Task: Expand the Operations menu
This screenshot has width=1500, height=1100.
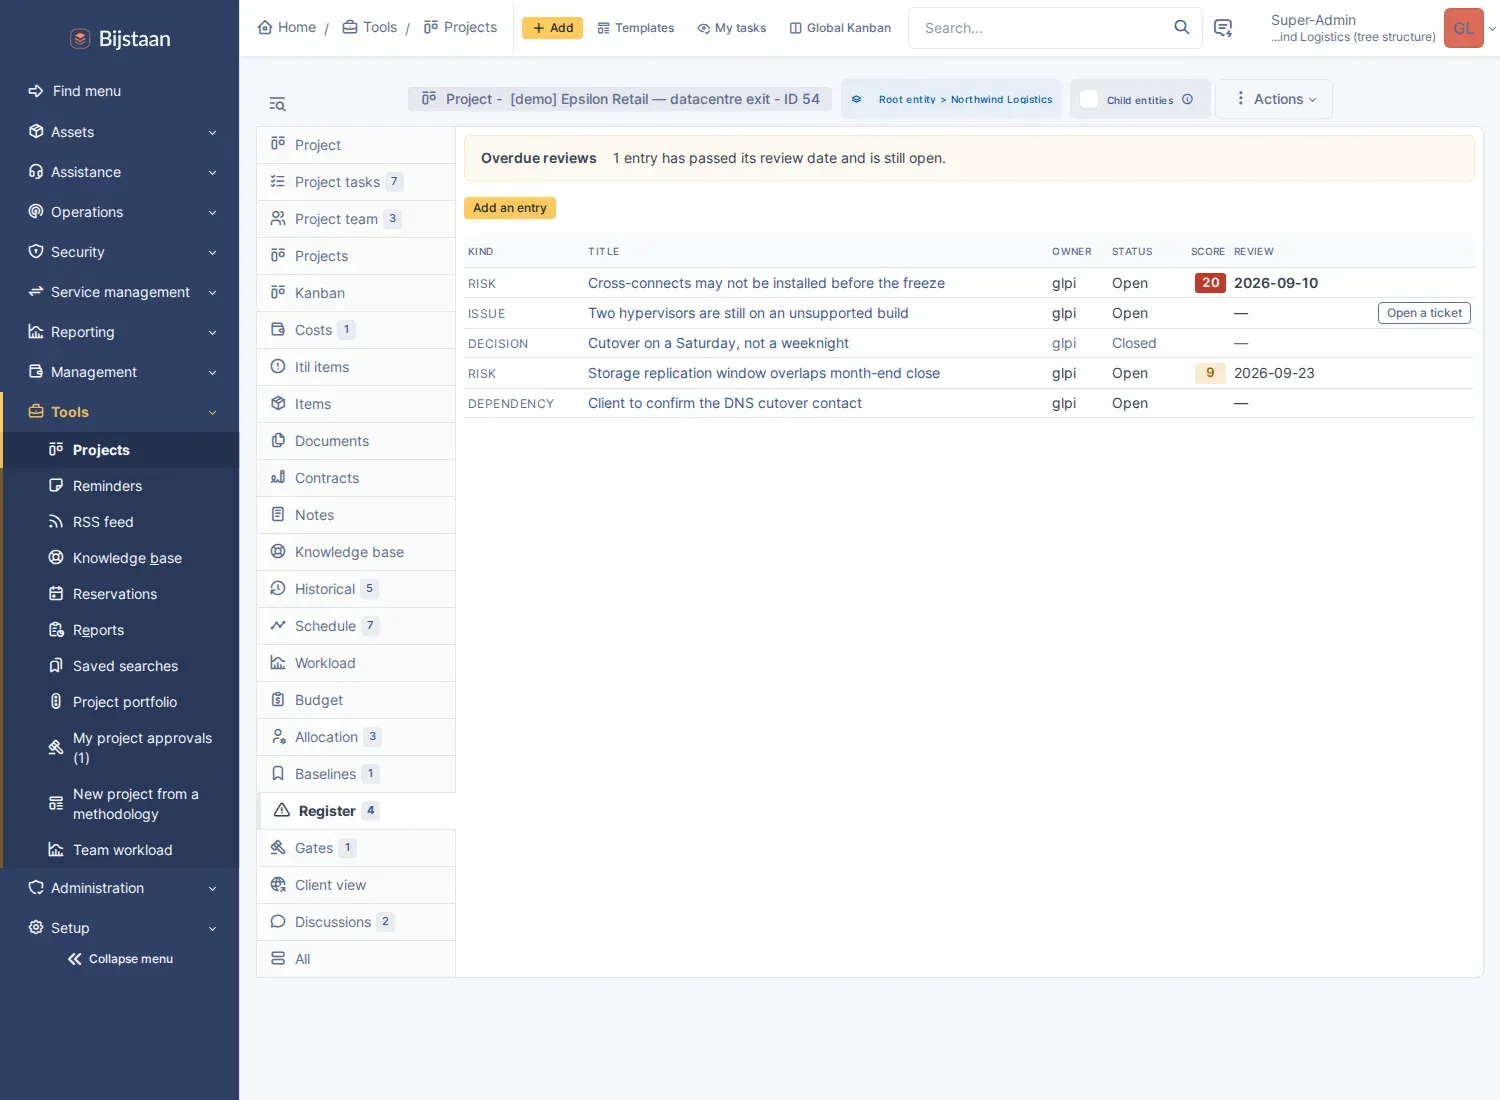Action: 120,212
